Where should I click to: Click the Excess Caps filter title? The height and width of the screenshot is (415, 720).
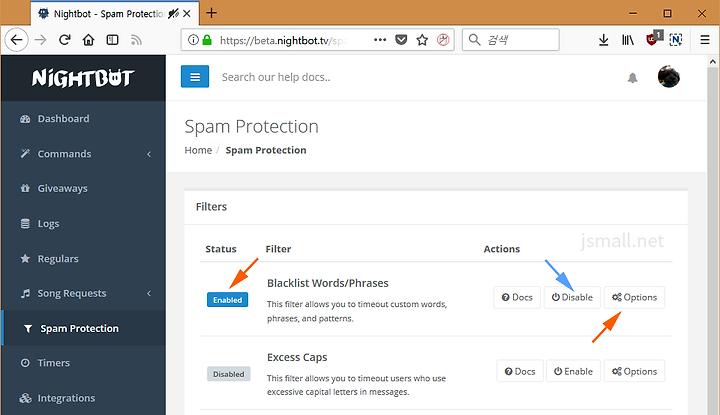(297, 357)
